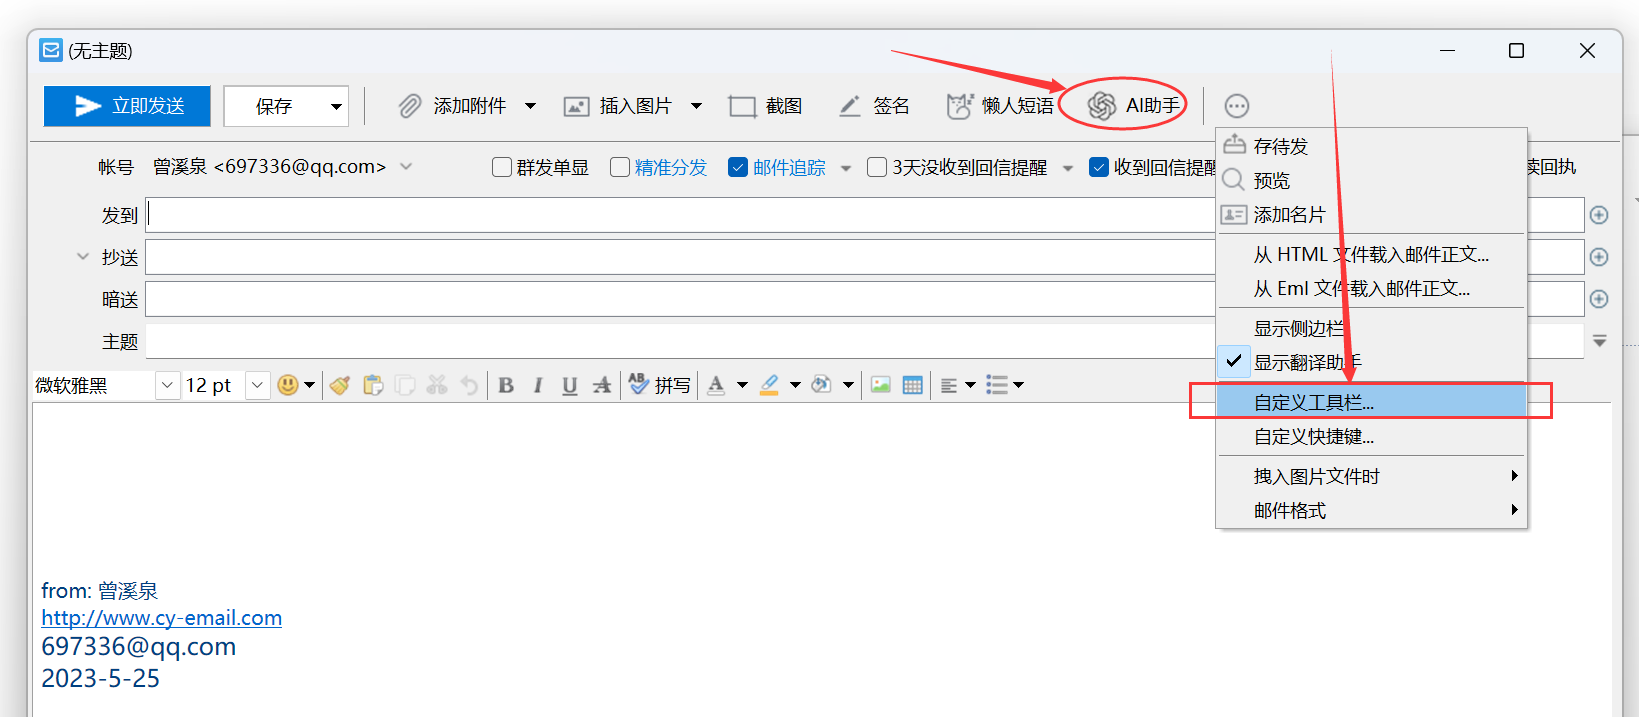
Task: Open the sender account dropdown chevron
Action: pyautogui.click(x=406, y=167)
